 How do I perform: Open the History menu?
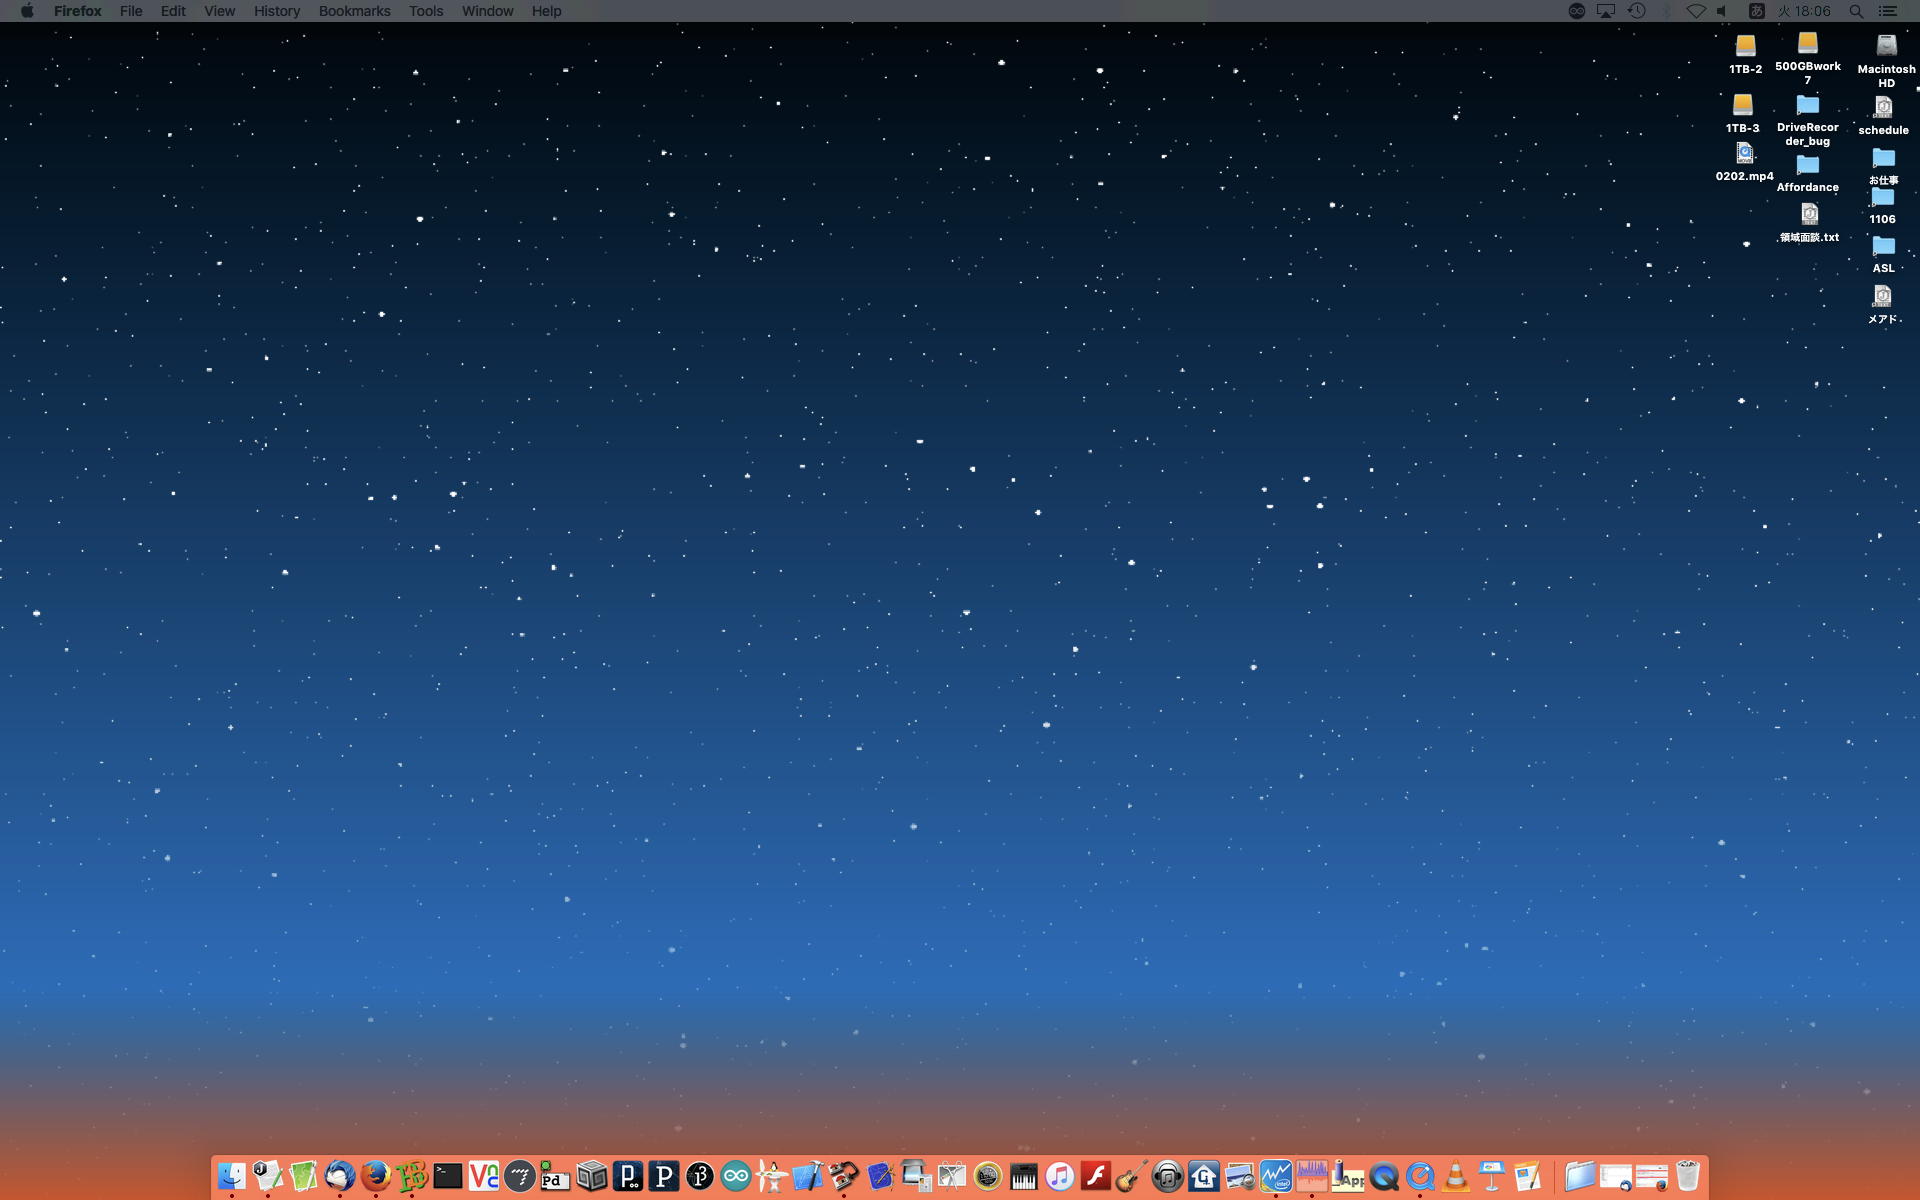pyautogui.click(x=276, y=11)
